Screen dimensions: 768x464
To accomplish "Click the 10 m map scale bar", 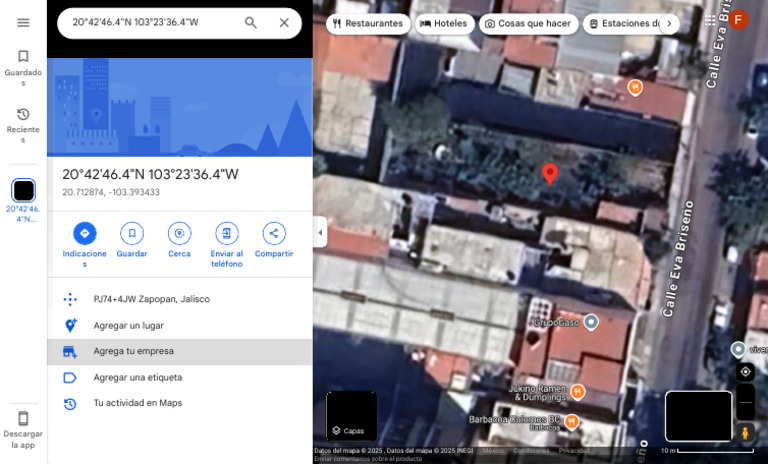I will click(707, 451).
